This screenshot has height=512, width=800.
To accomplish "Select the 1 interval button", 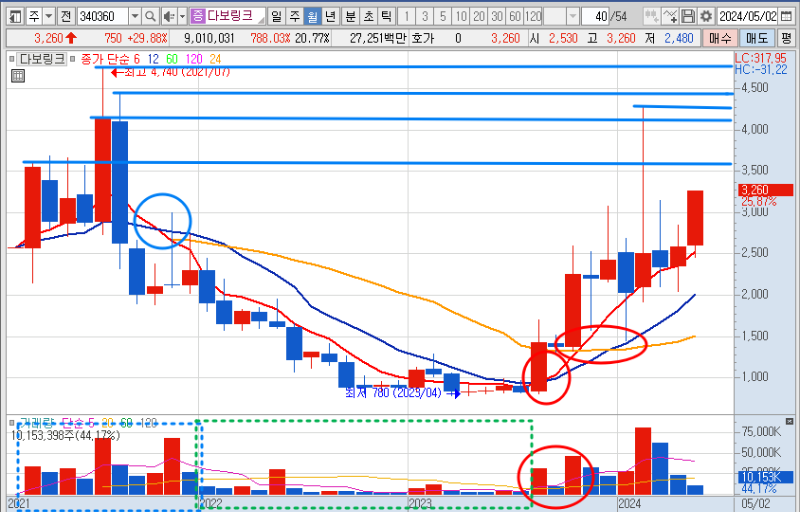I will pos(407,17).
